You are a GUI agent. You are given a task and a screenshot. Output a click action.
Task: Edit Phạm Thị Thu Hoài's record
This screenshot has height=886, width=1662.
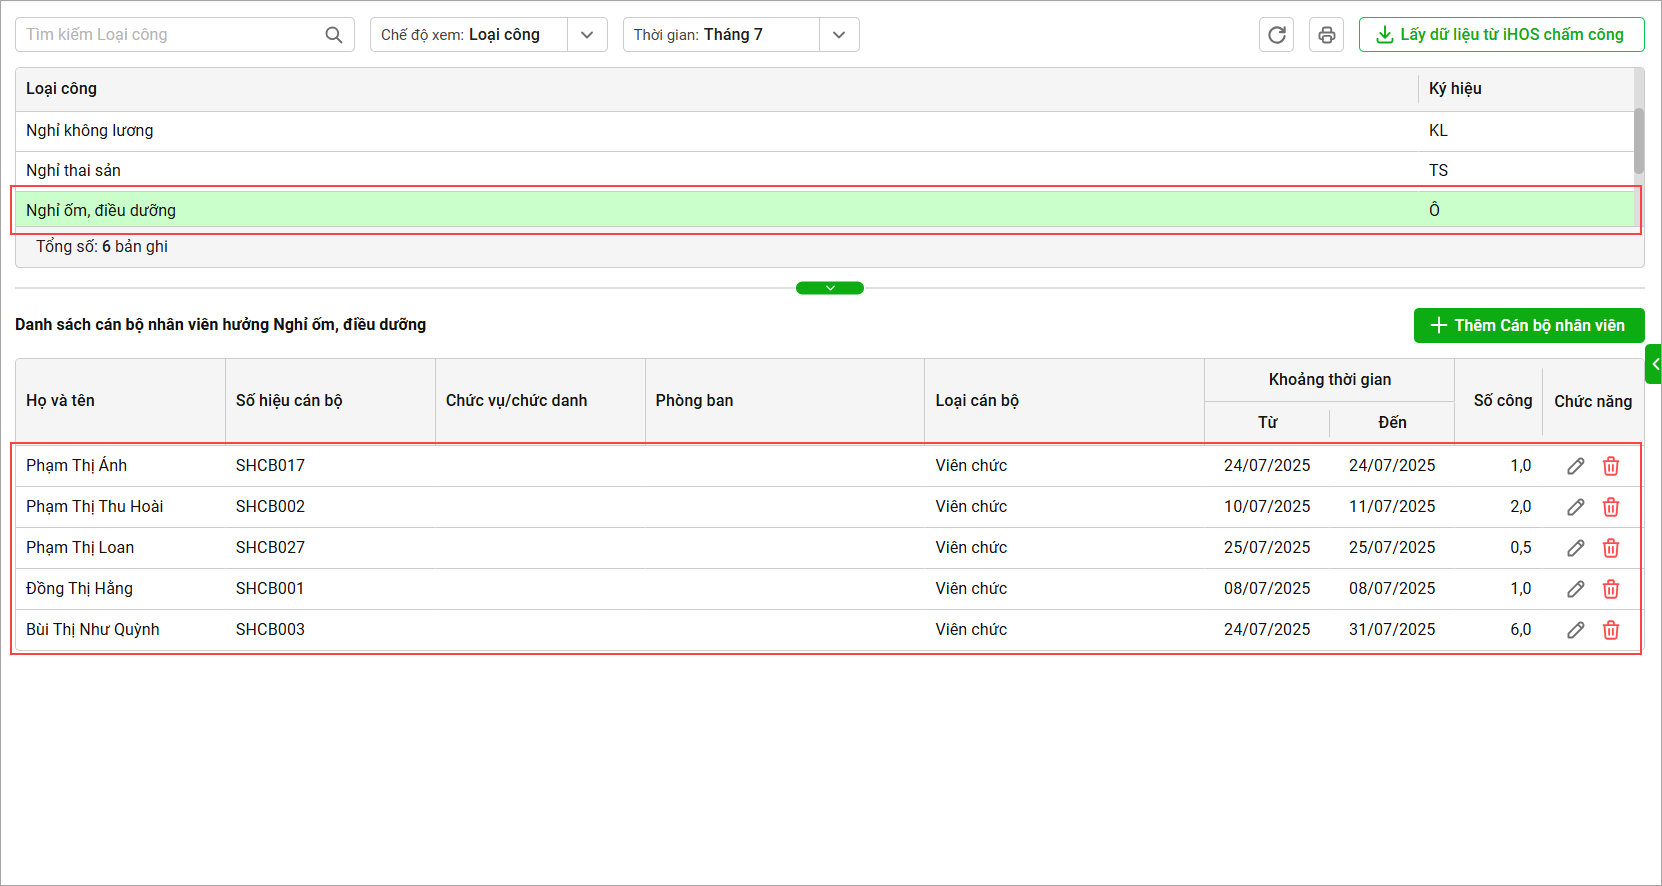click(1575, 507)
